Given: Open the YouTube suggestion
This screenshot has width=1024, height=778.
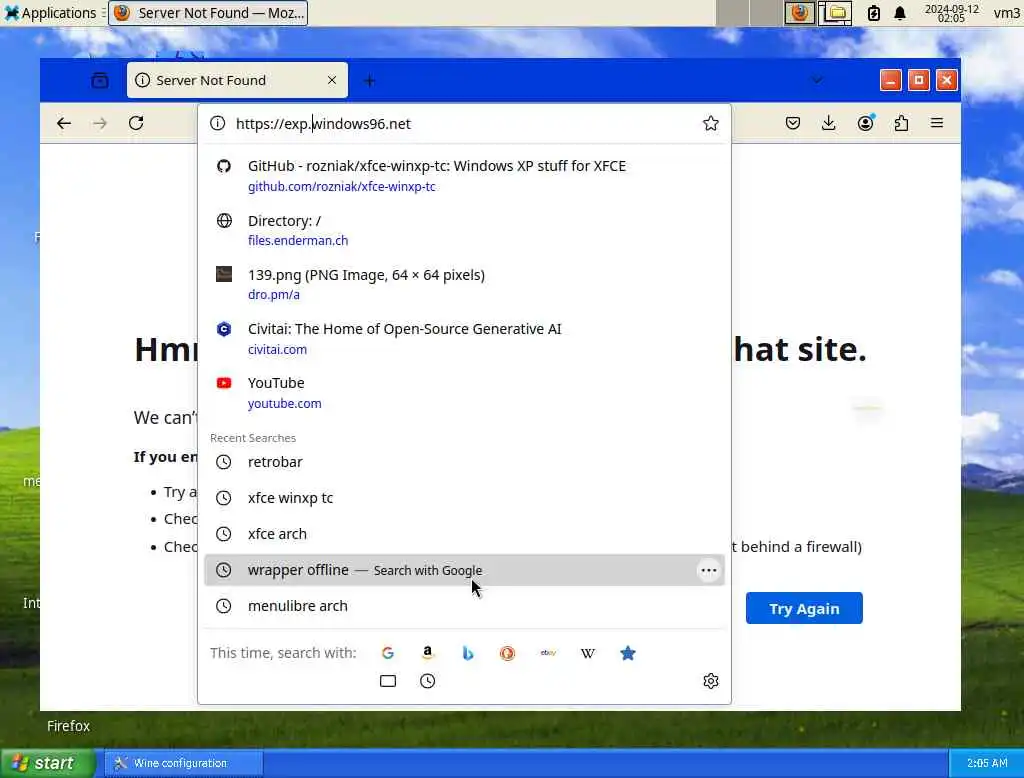Looking at the screenshot, I should (x=464, y=393).
